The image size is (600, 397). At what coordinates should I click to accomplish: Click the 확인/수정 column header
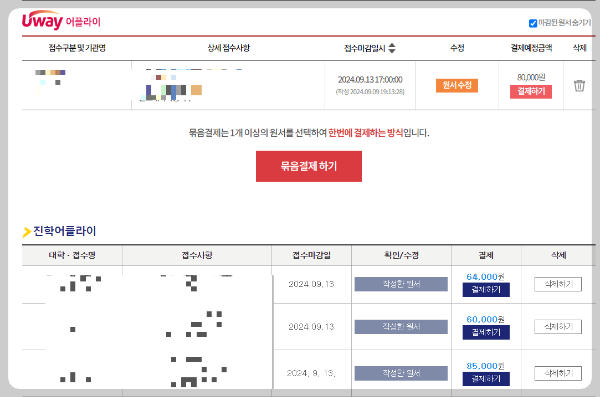pos(401,255)
